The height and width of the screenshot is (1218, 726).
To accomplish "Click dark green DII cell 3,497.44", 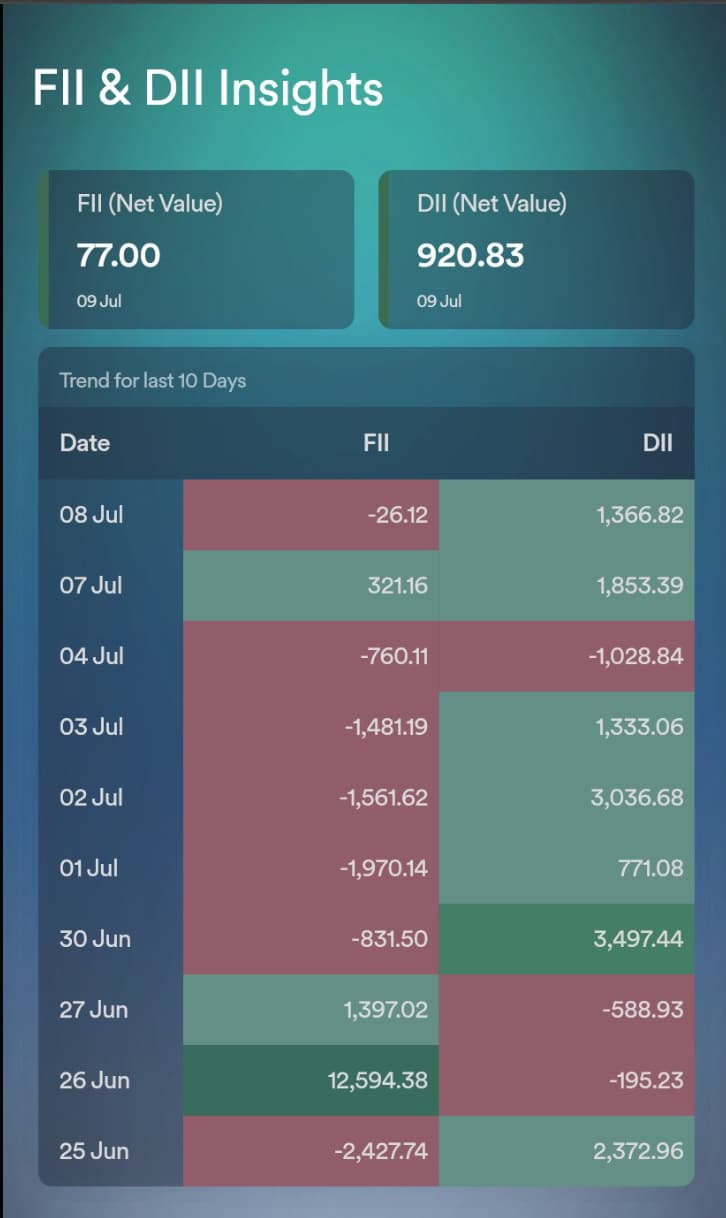I will pos(566,939).
